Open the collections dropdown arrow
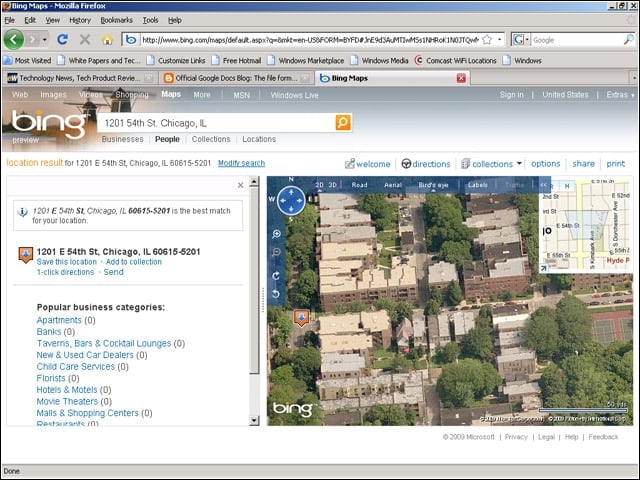 pos(519,163)
